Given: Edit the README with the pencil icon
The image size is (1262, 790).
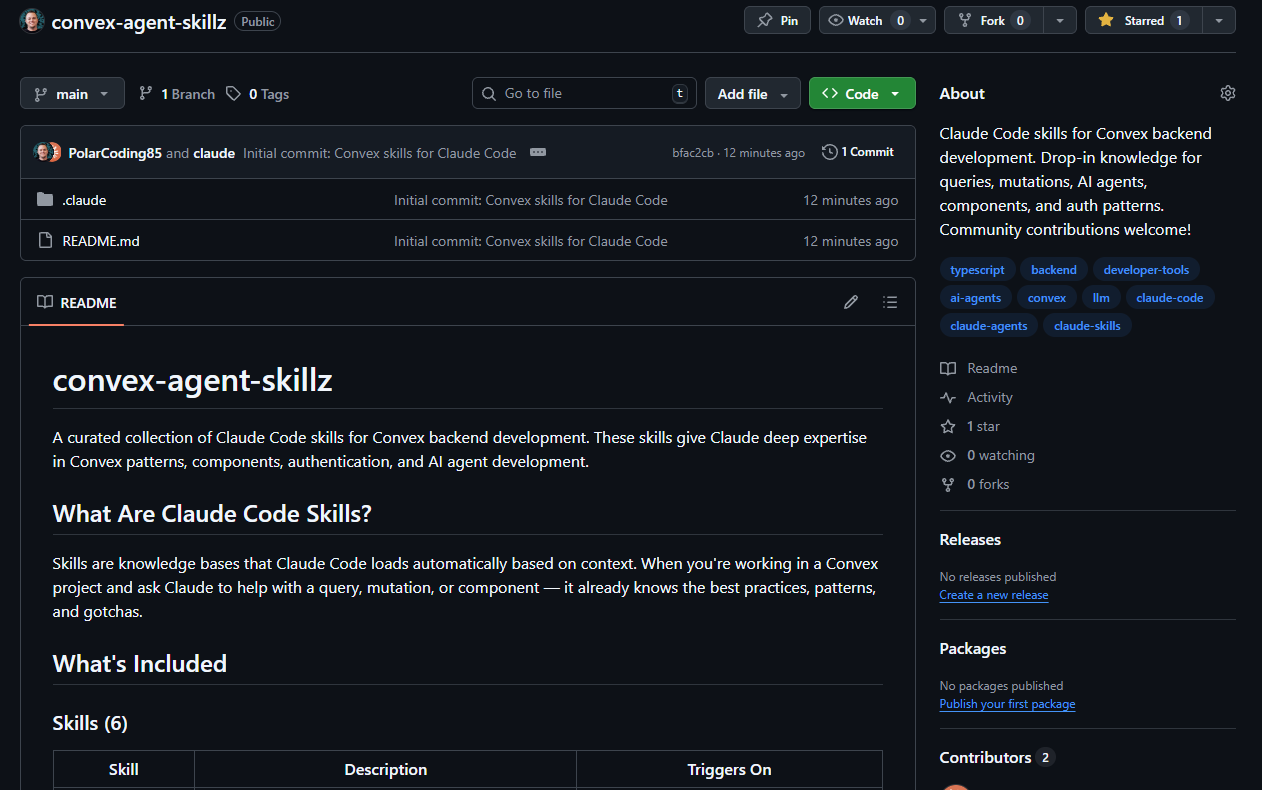Looking at the screenshot, I should (851, 301).
